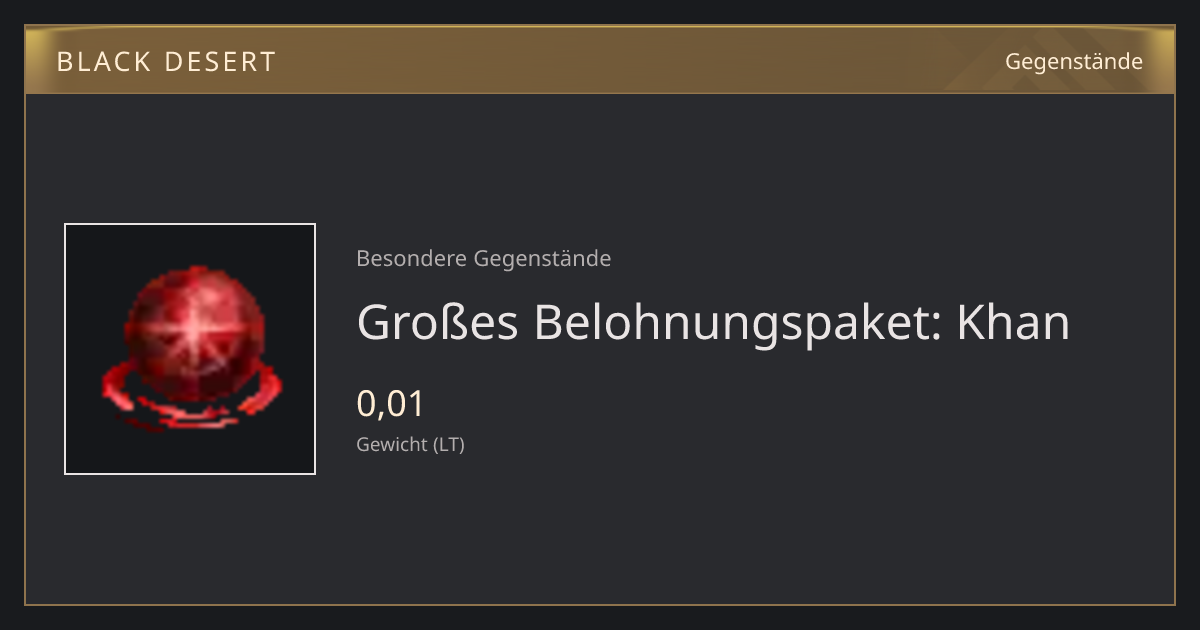Click the word Belohnungspaket in the title

[x=738, y=324]
